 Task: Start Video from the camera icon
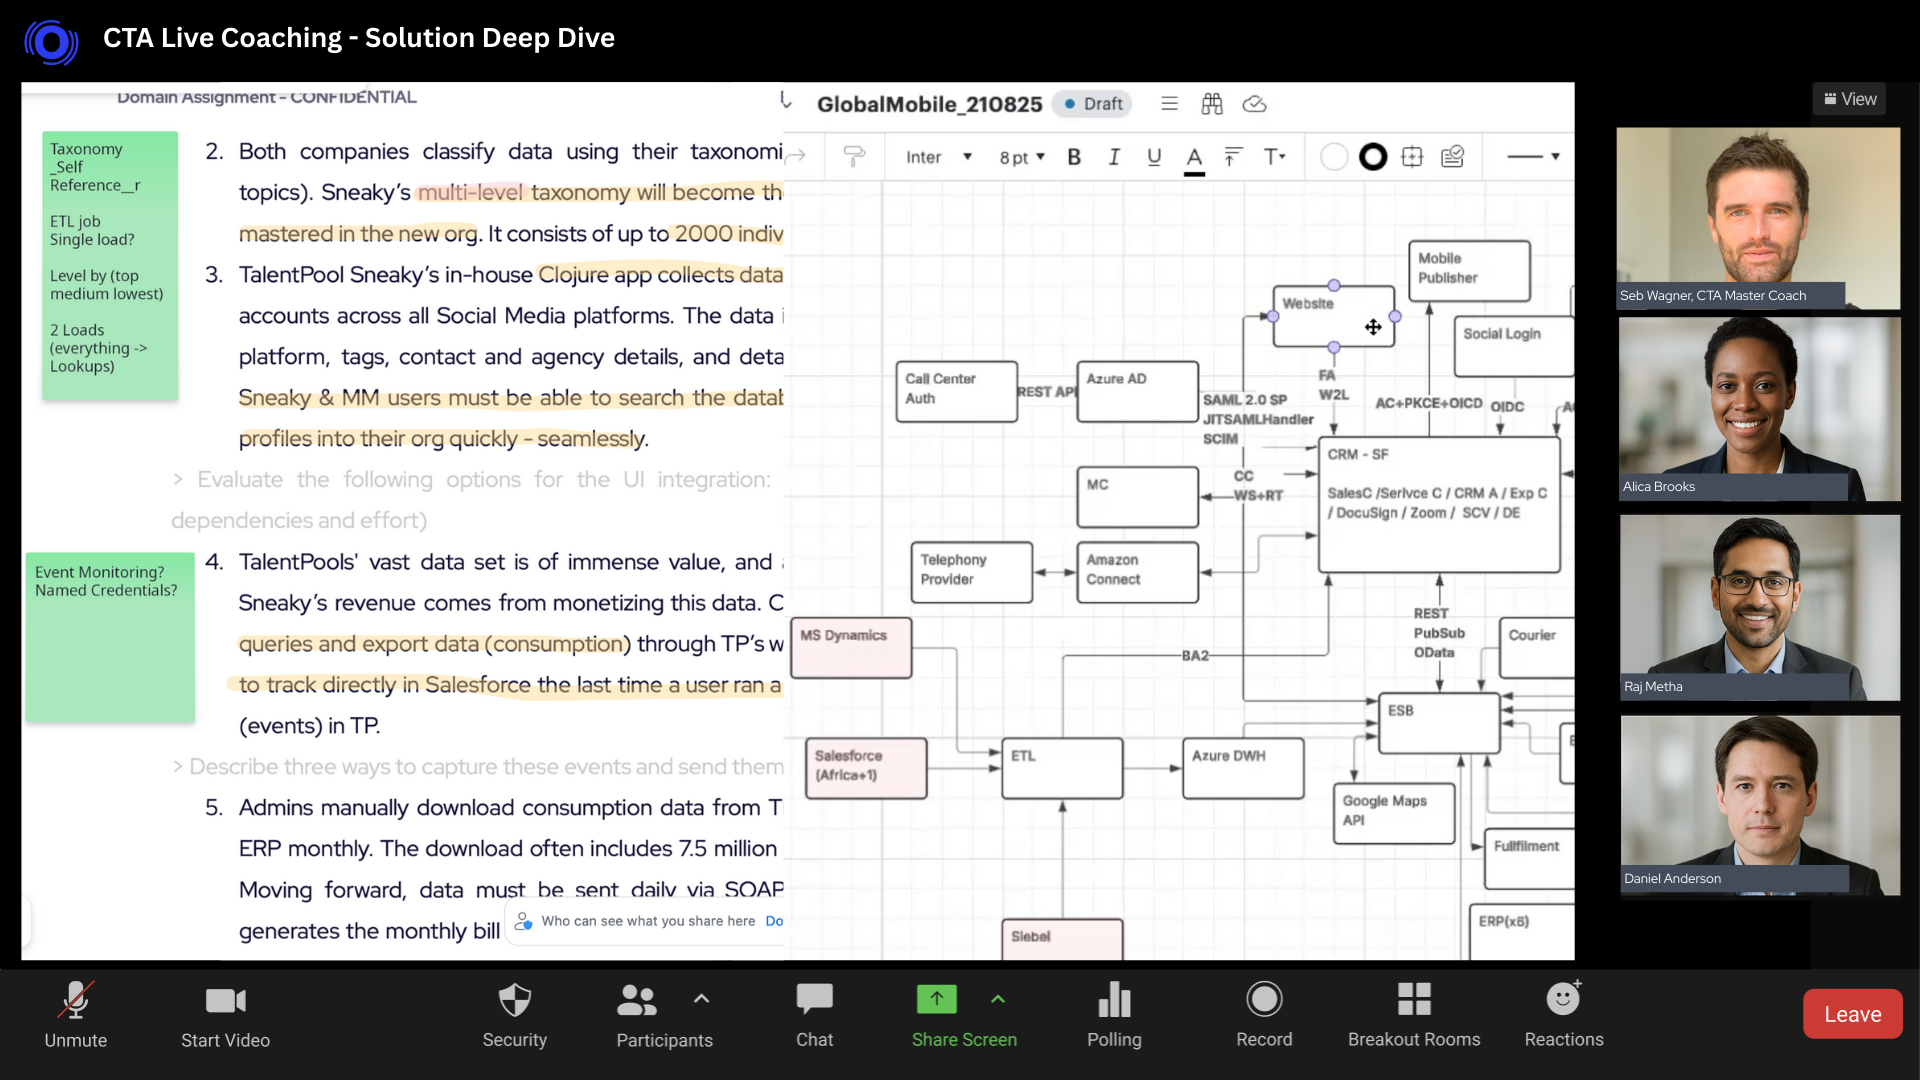225,1014
